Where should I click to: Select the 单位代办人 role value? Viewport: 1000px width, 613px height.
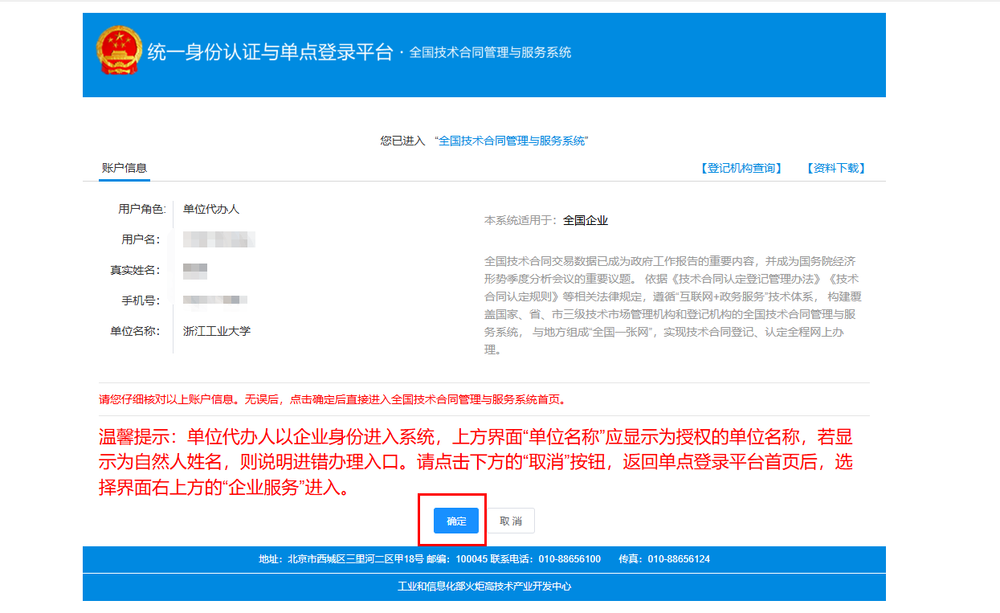[211, 209]
